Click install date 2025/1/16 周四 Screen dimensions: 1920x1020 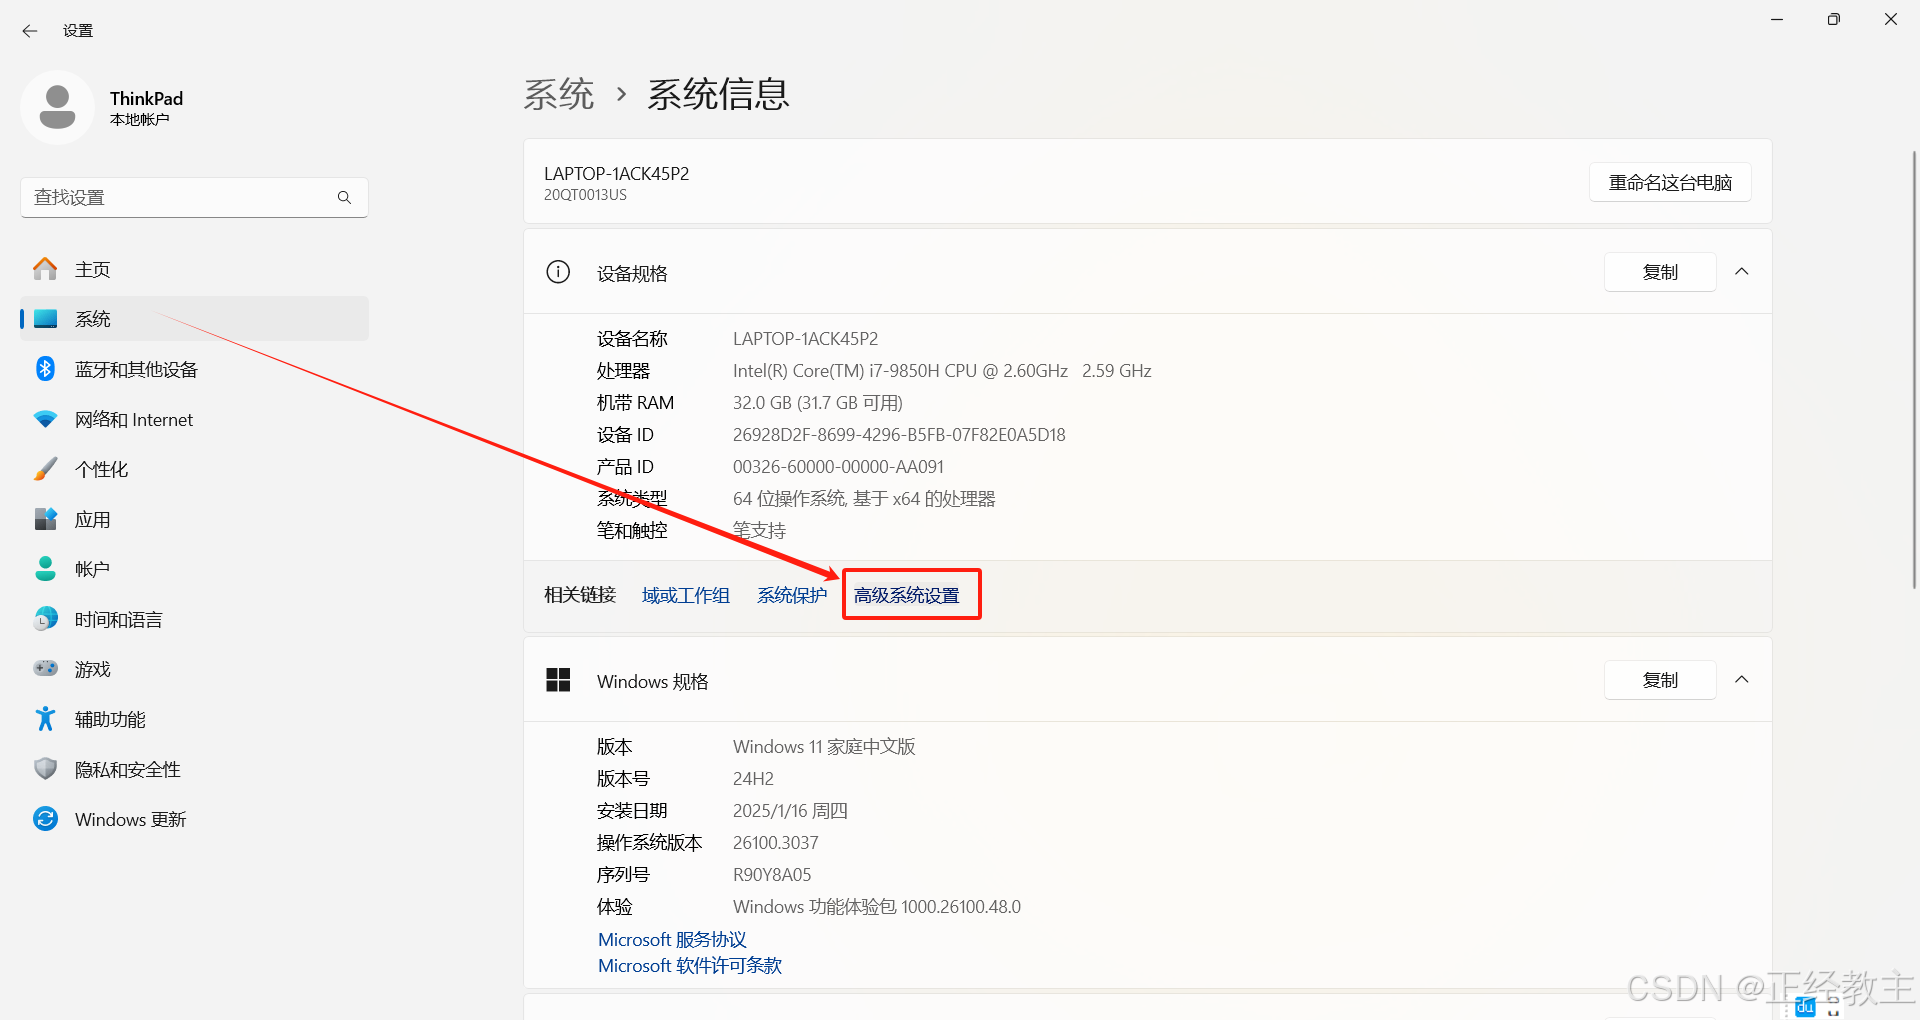pyautogui.click(x=790, y=811)
